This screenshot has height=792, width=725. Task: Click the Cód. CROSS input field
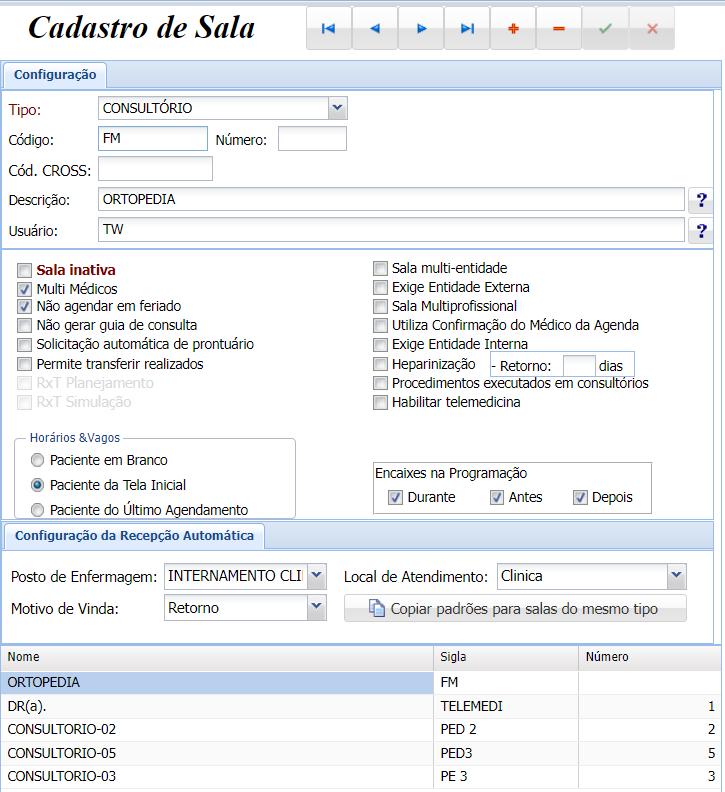point(156,169)
